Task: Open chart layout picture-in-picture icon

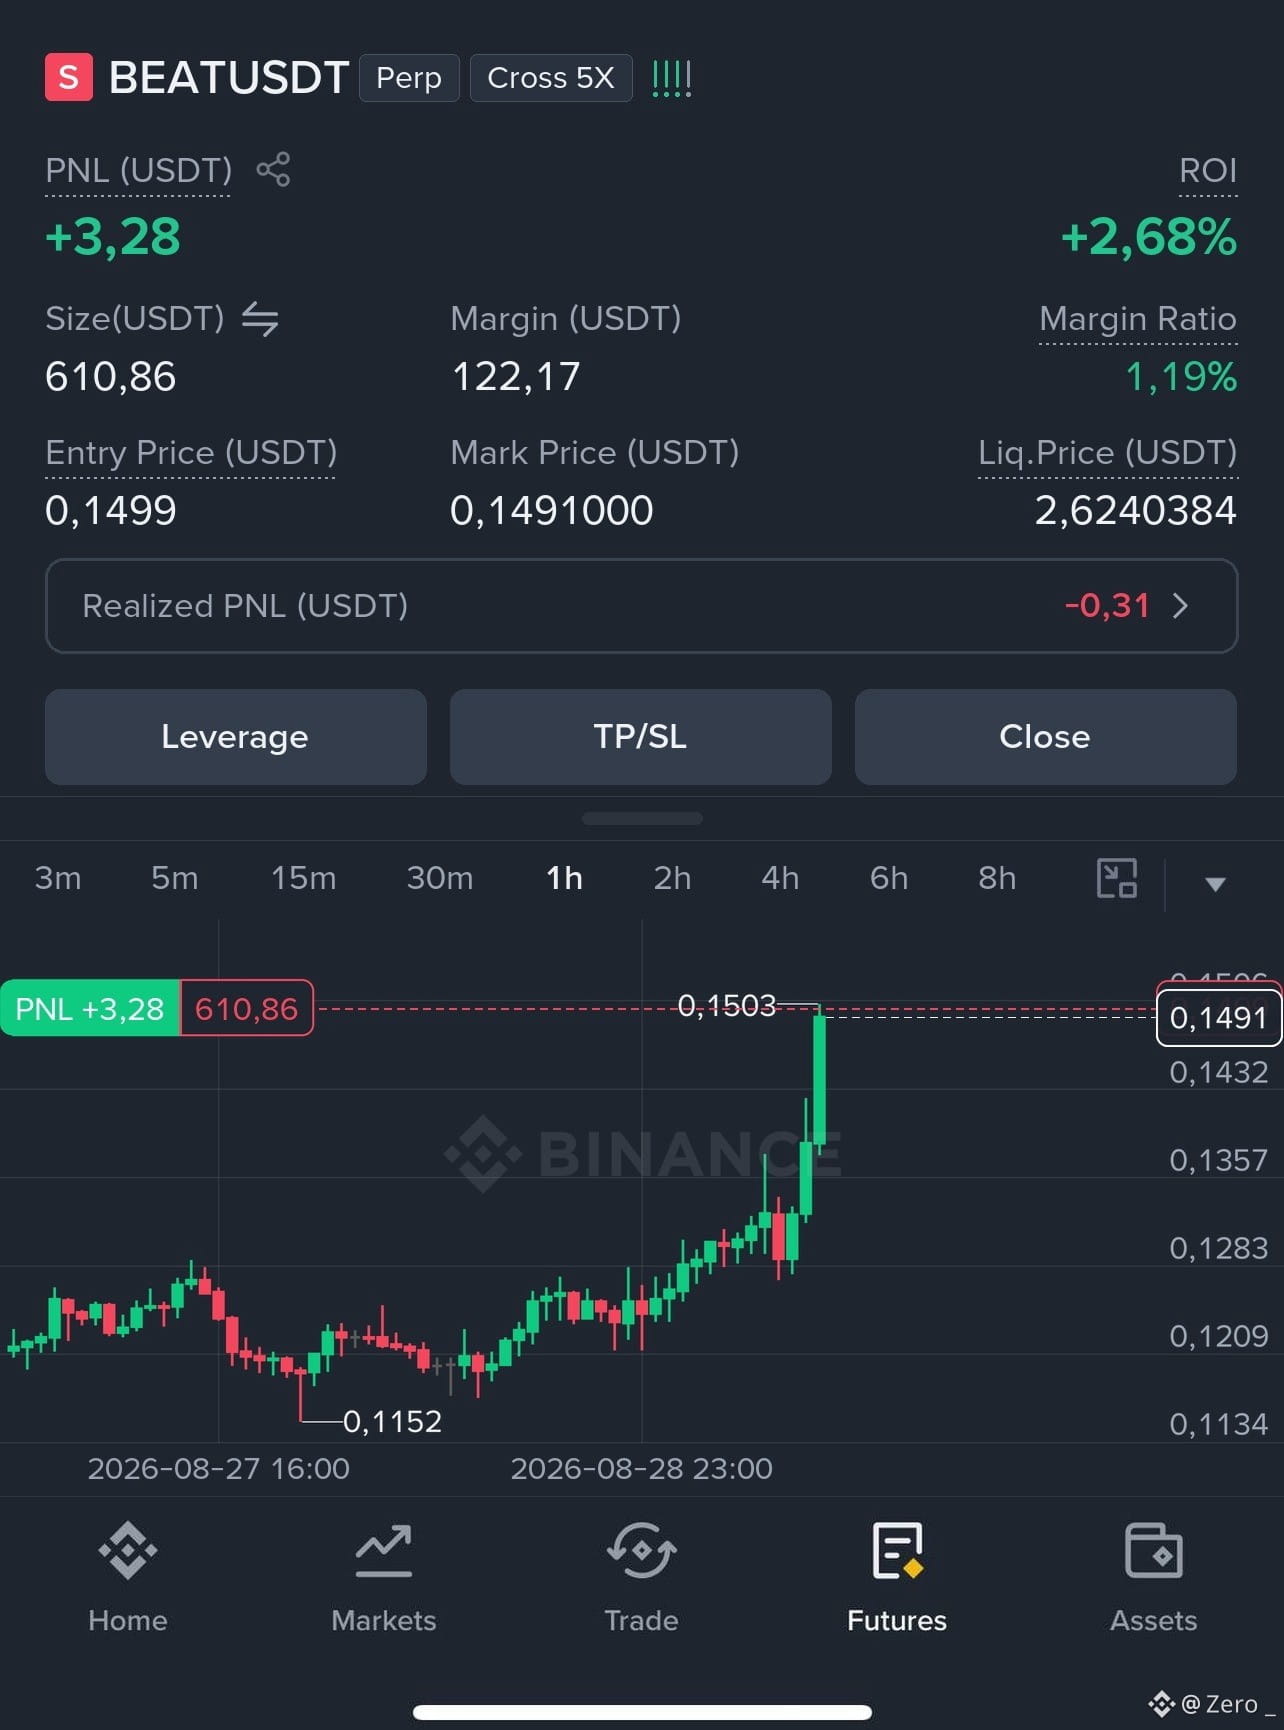Action: 1117,878
